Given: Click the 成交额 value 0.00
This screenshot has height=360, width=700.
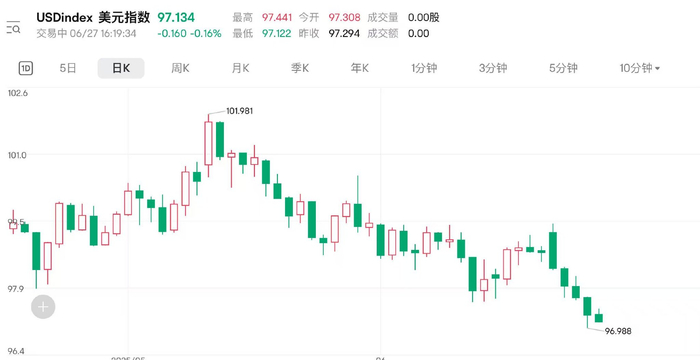Looking at the screenshot, I should 419,33.
